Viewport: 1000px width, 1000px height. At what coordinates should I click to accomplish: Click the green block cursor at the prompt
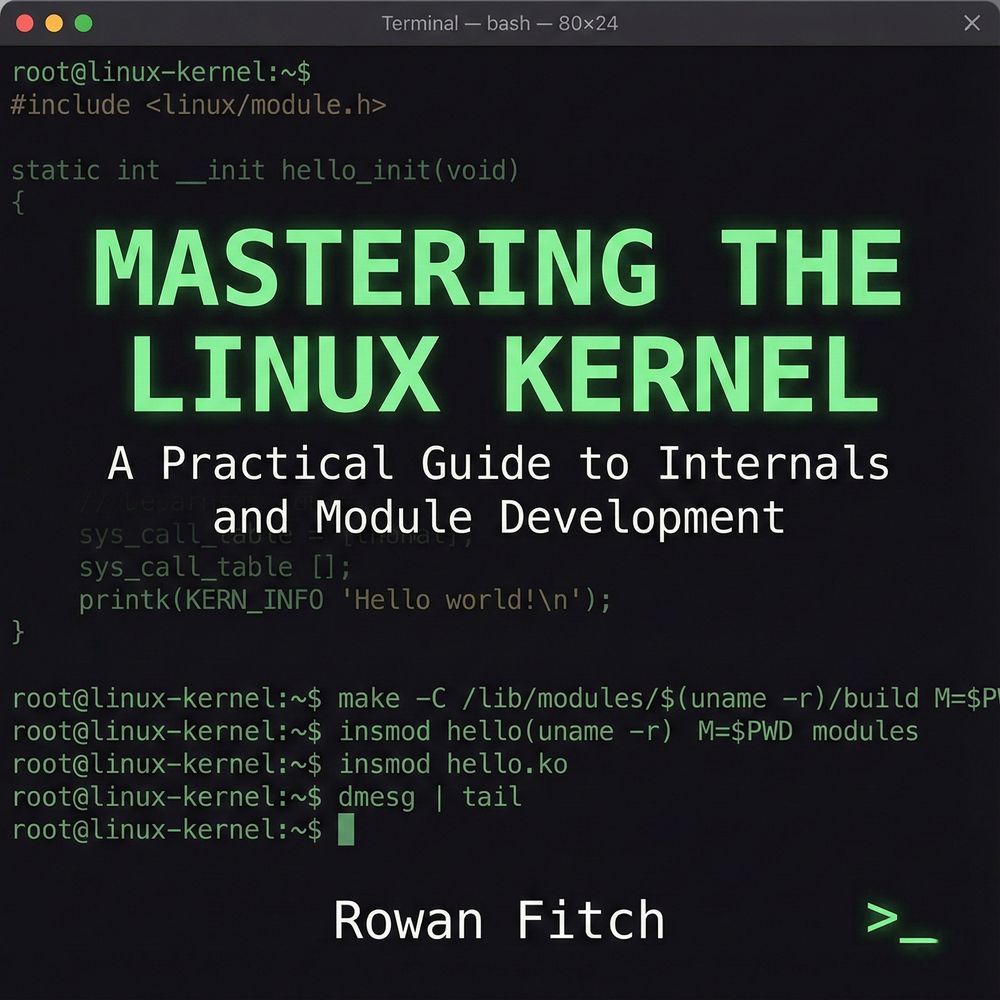[346, 829]
